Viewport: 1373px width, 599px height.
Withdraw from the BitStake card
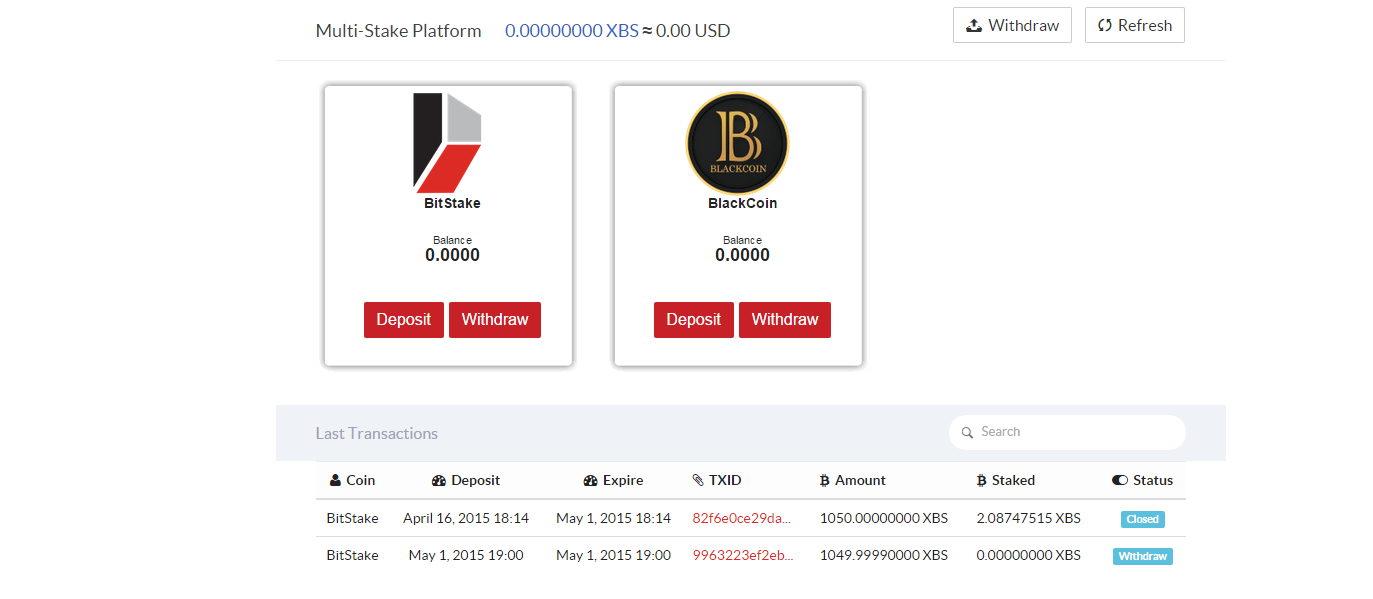pos(495,320)
